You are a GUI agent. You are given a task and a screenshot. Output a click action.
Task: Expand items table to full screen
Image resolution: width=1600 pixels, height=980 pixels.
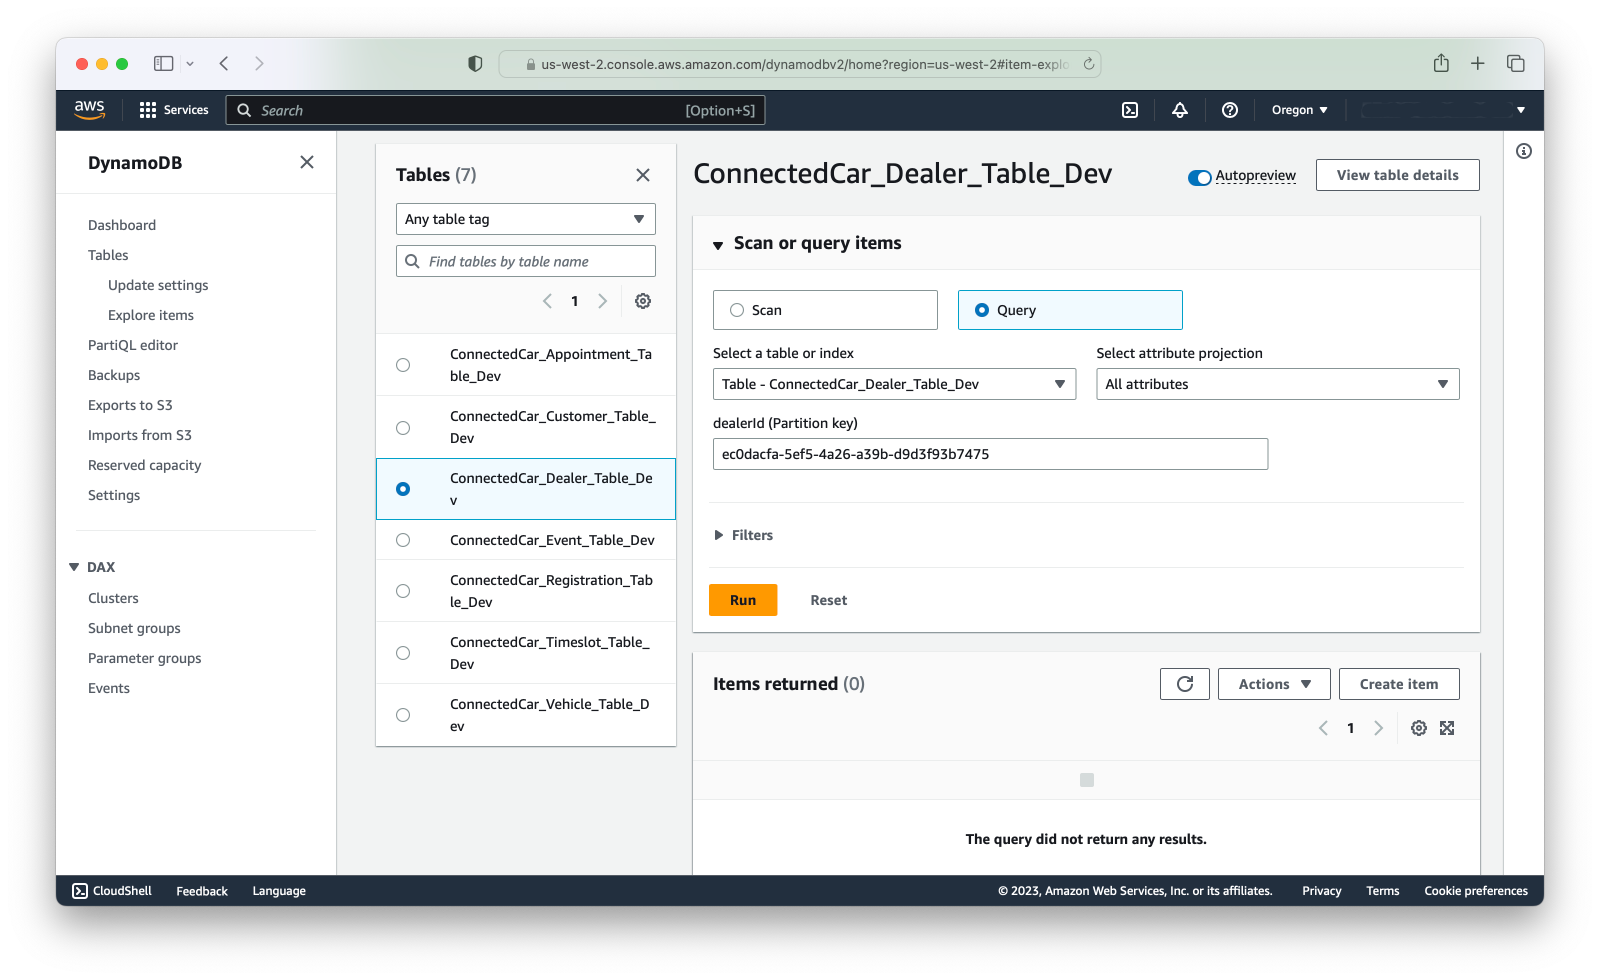1447,728
